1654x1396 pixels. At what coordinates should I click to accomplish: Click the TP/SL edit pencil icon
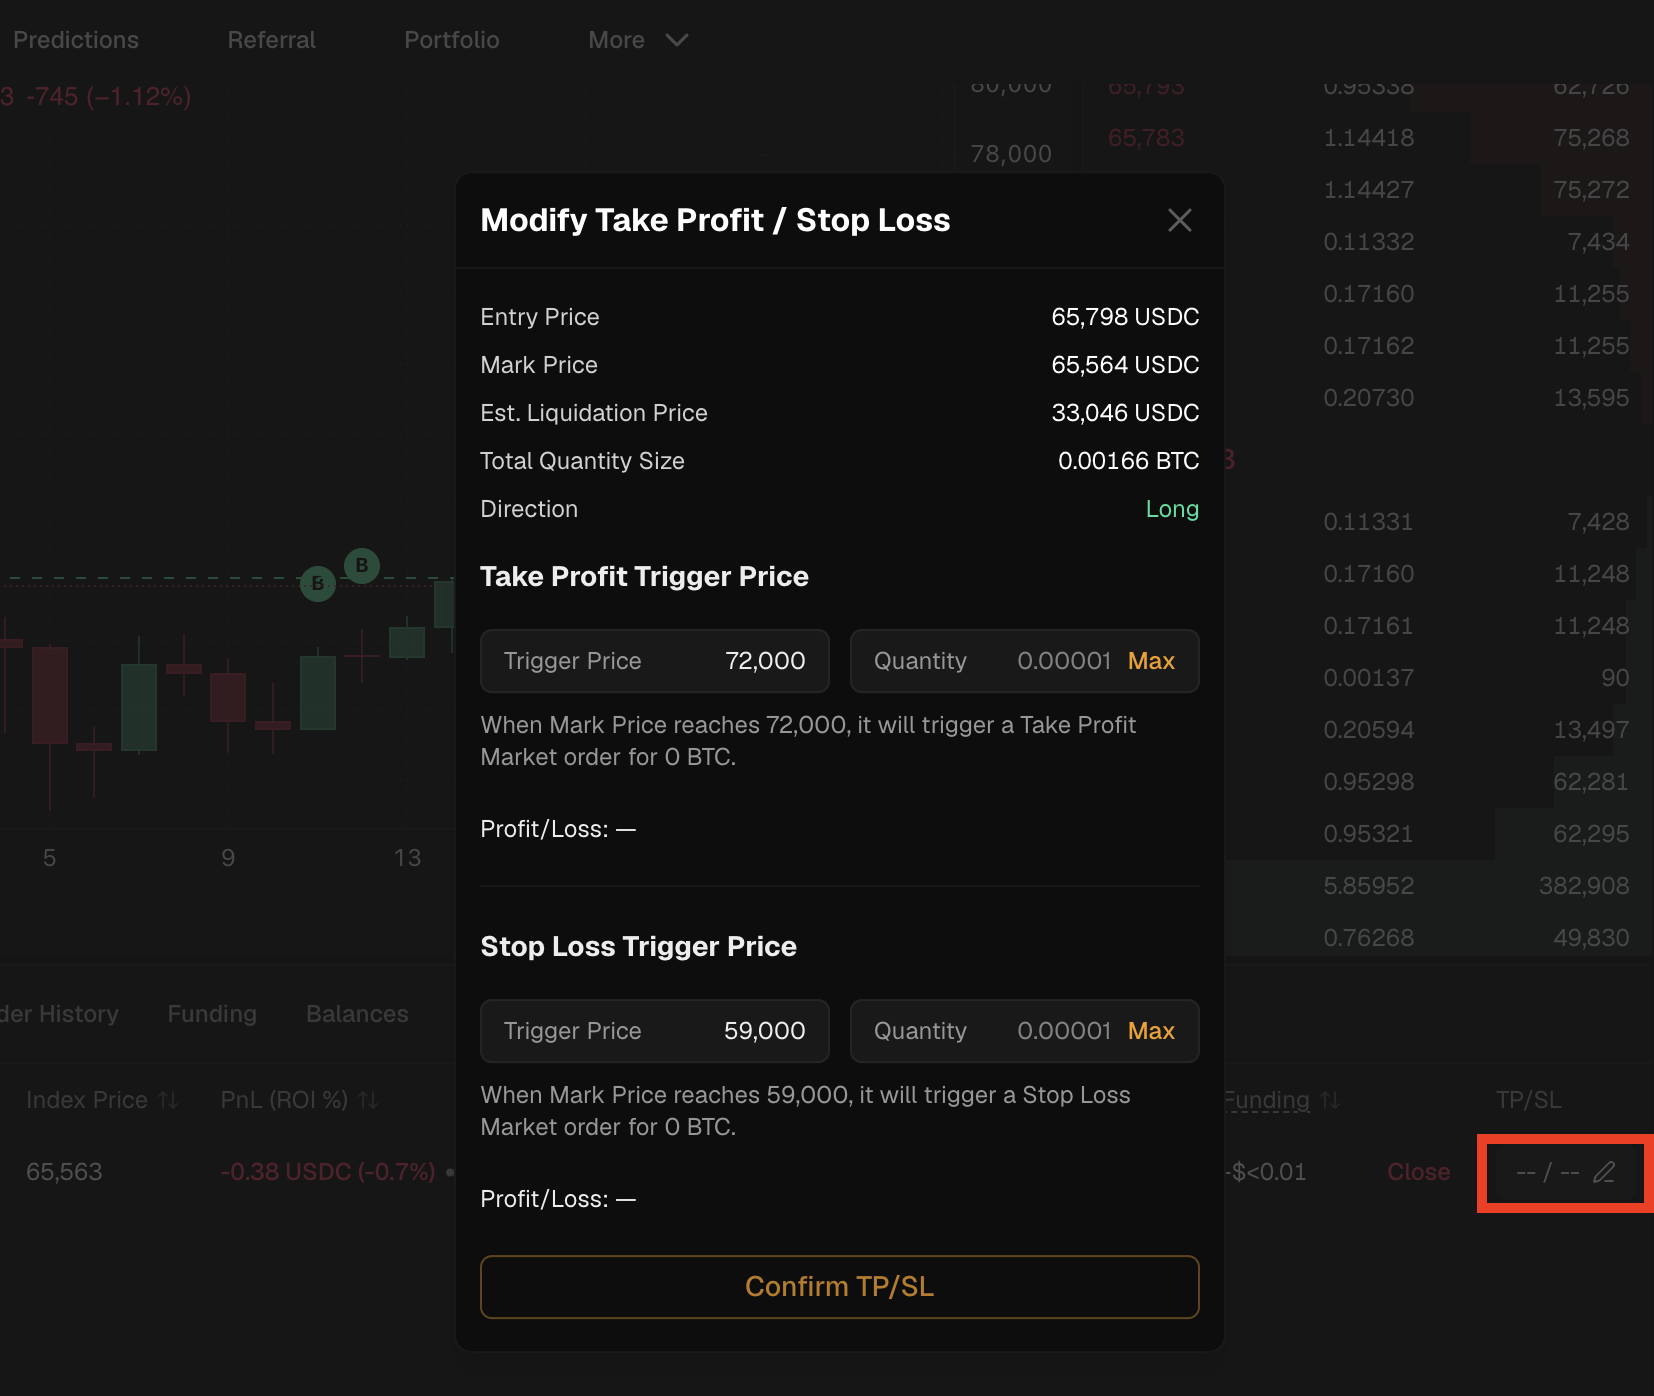[x=1604, y=1172]
